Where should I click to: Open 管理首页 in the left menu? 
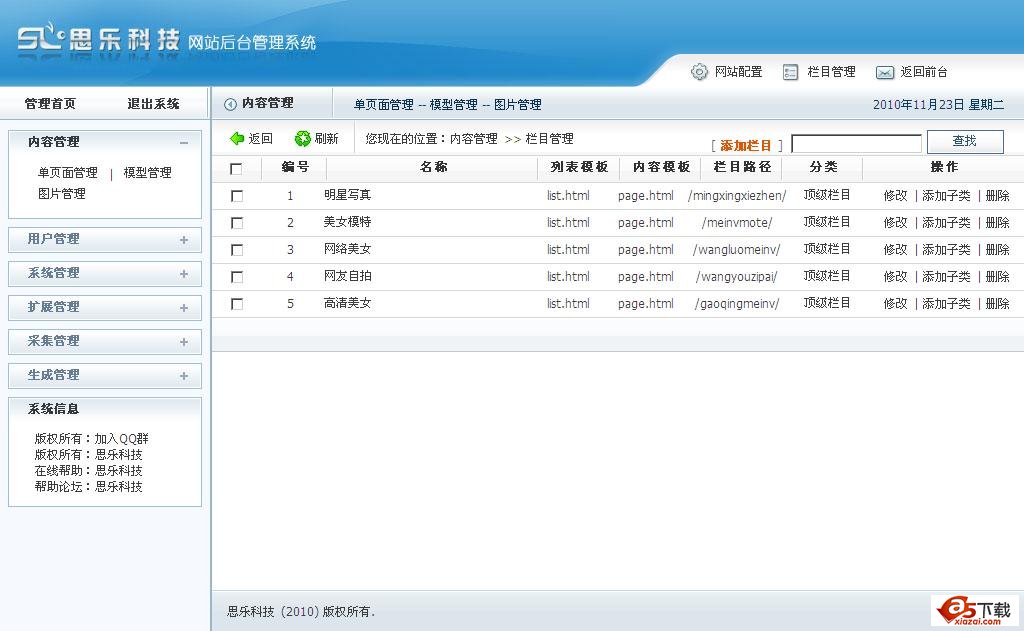(x=51, y=103)
